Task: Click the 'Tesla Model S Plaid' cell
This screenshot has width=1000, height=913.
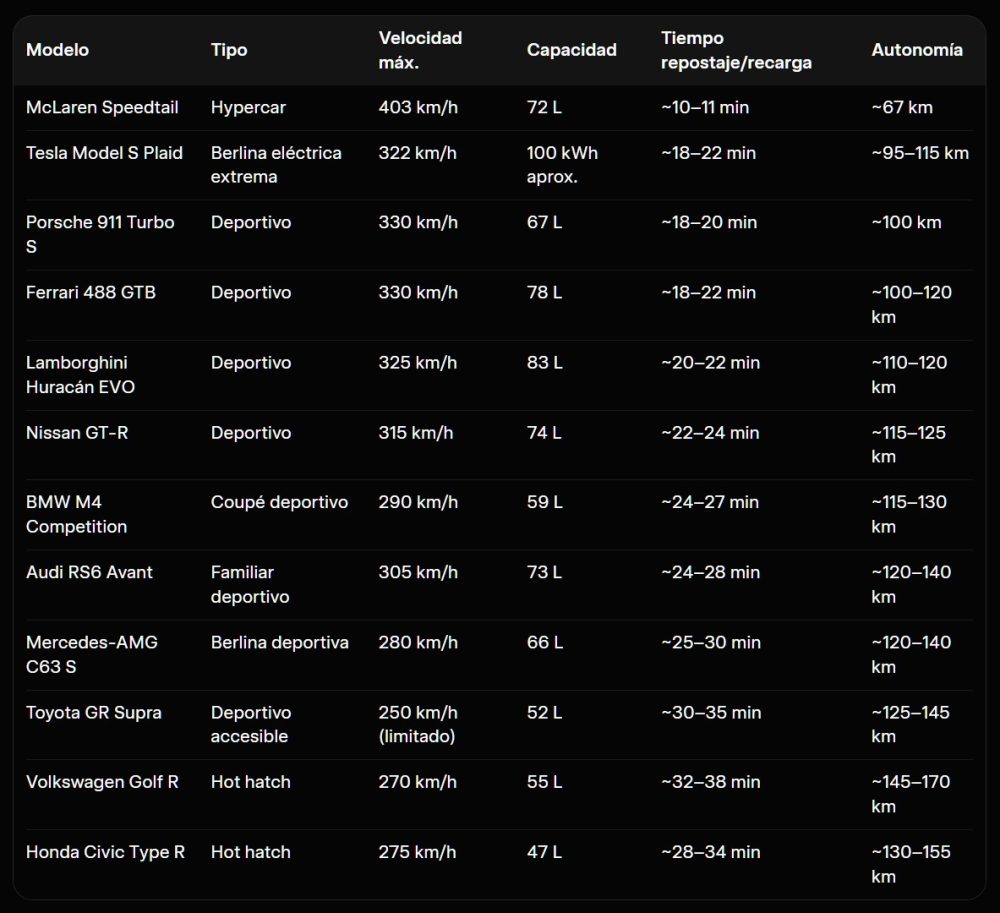Action: pos(105,153)
